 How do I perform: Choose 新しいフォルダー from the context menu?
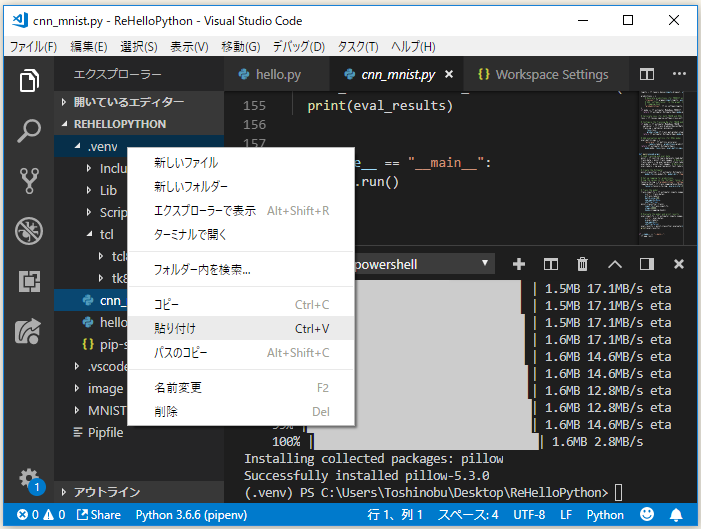click(241, 186)
